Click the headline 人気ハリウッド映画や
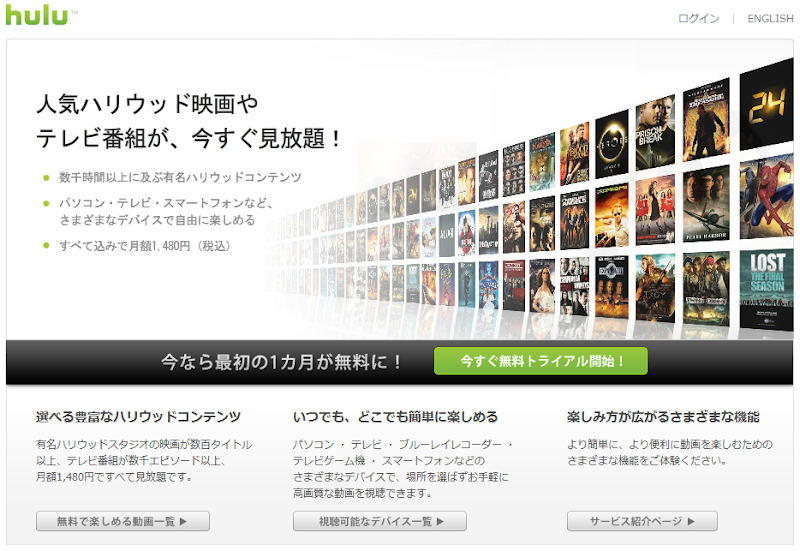Image resolution: width=800 pixels, height=551 pixels. point(147,104)
